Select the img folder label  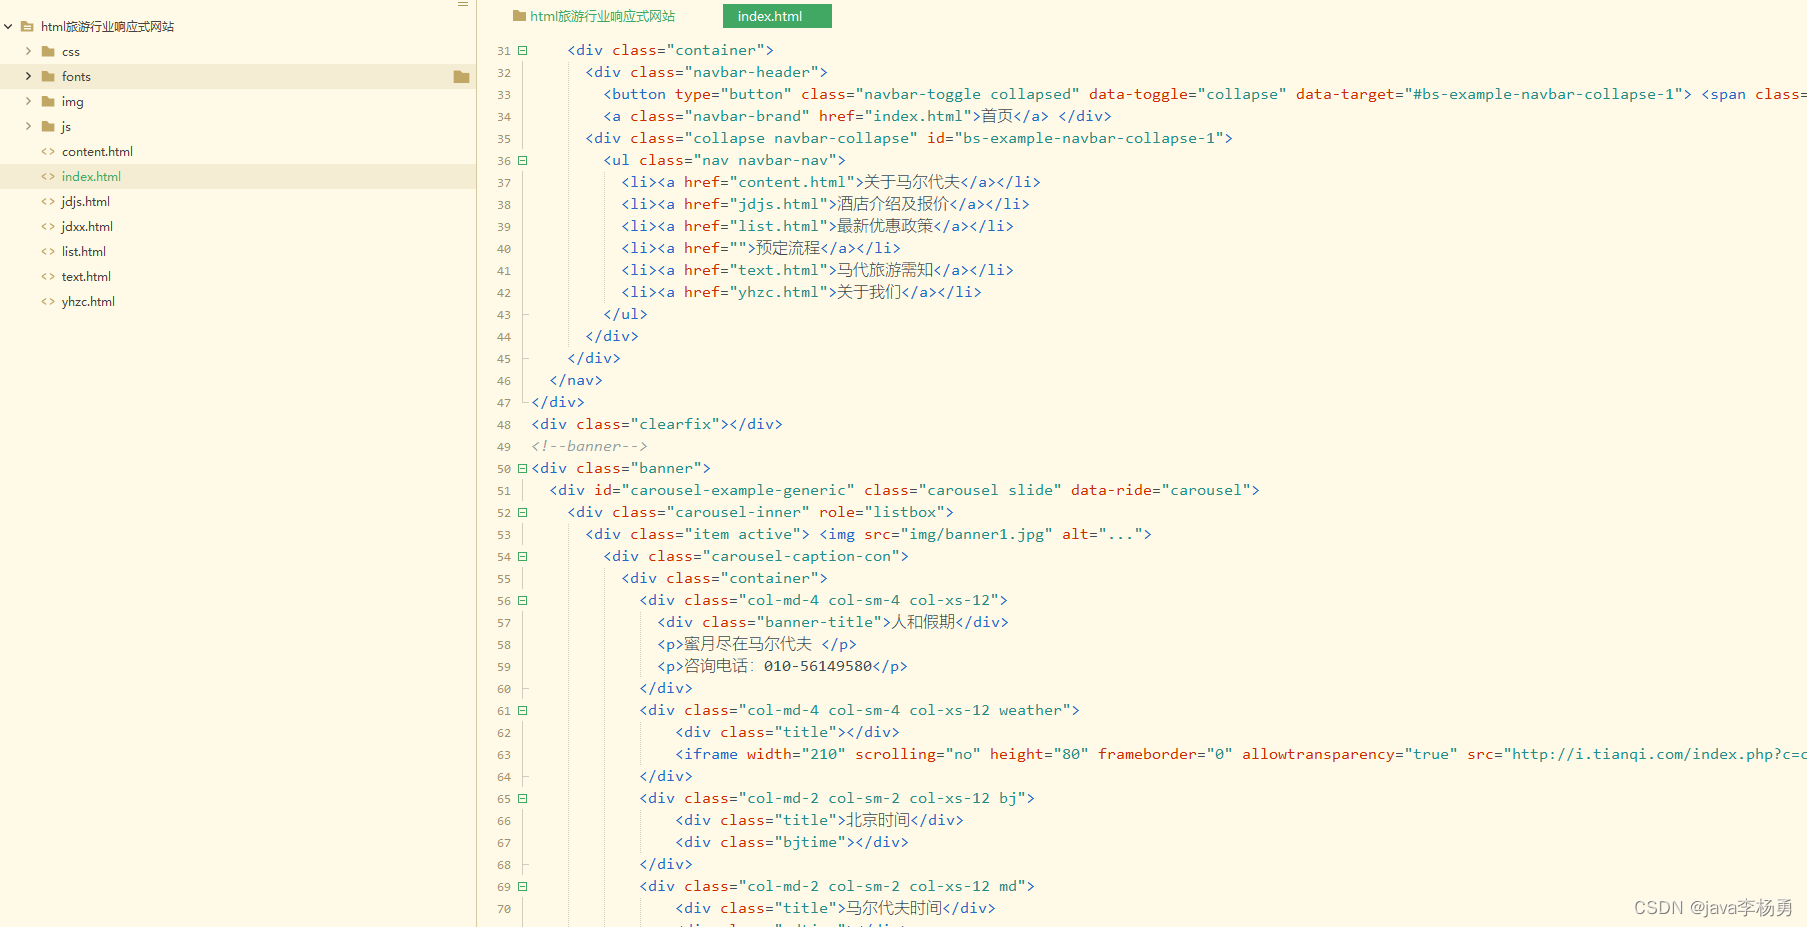73,102
